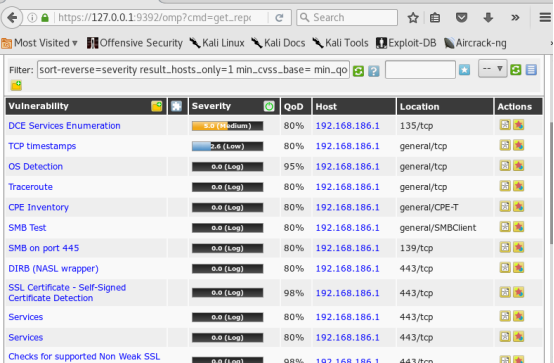Click the solution type column header icon

176,106
